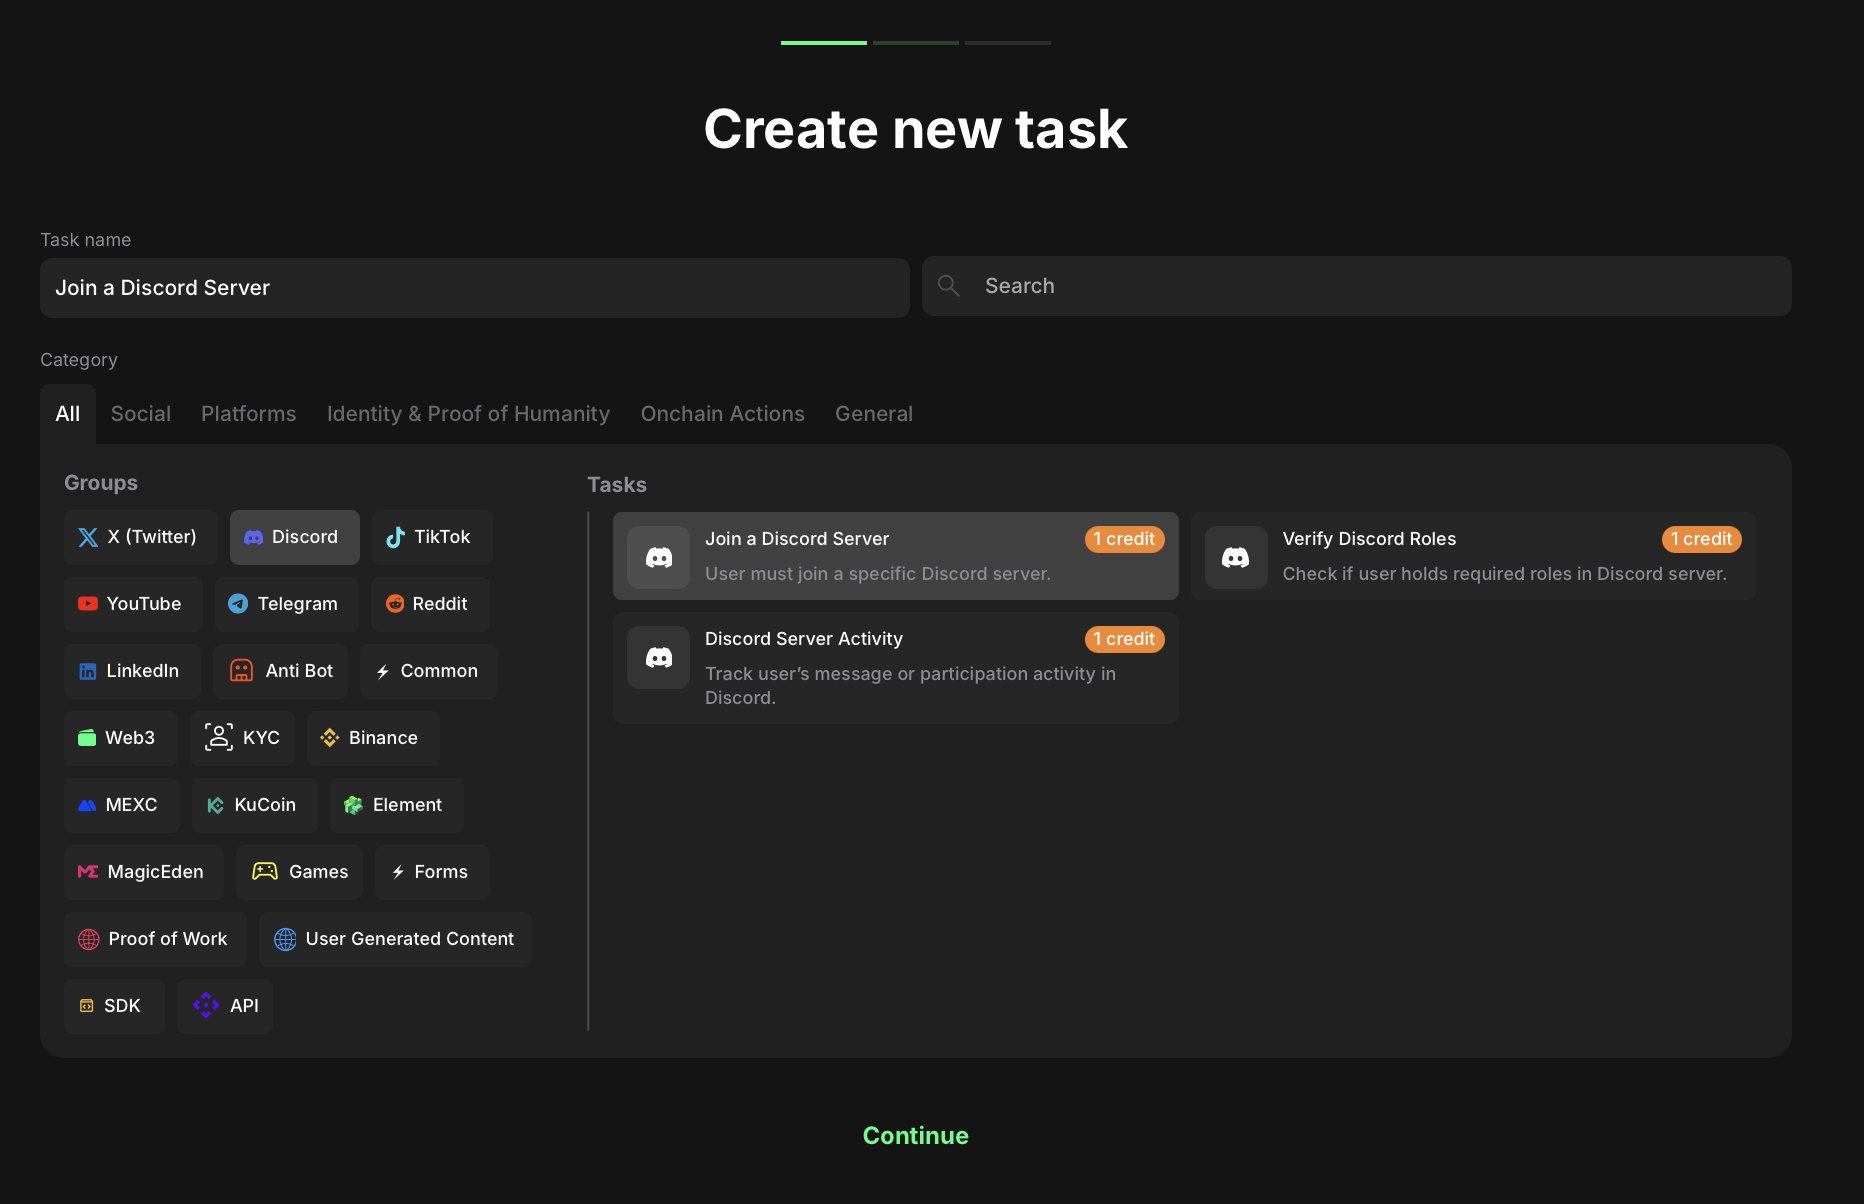Switch to the Social category tab

pyautogui.click(x=141, y=414)
